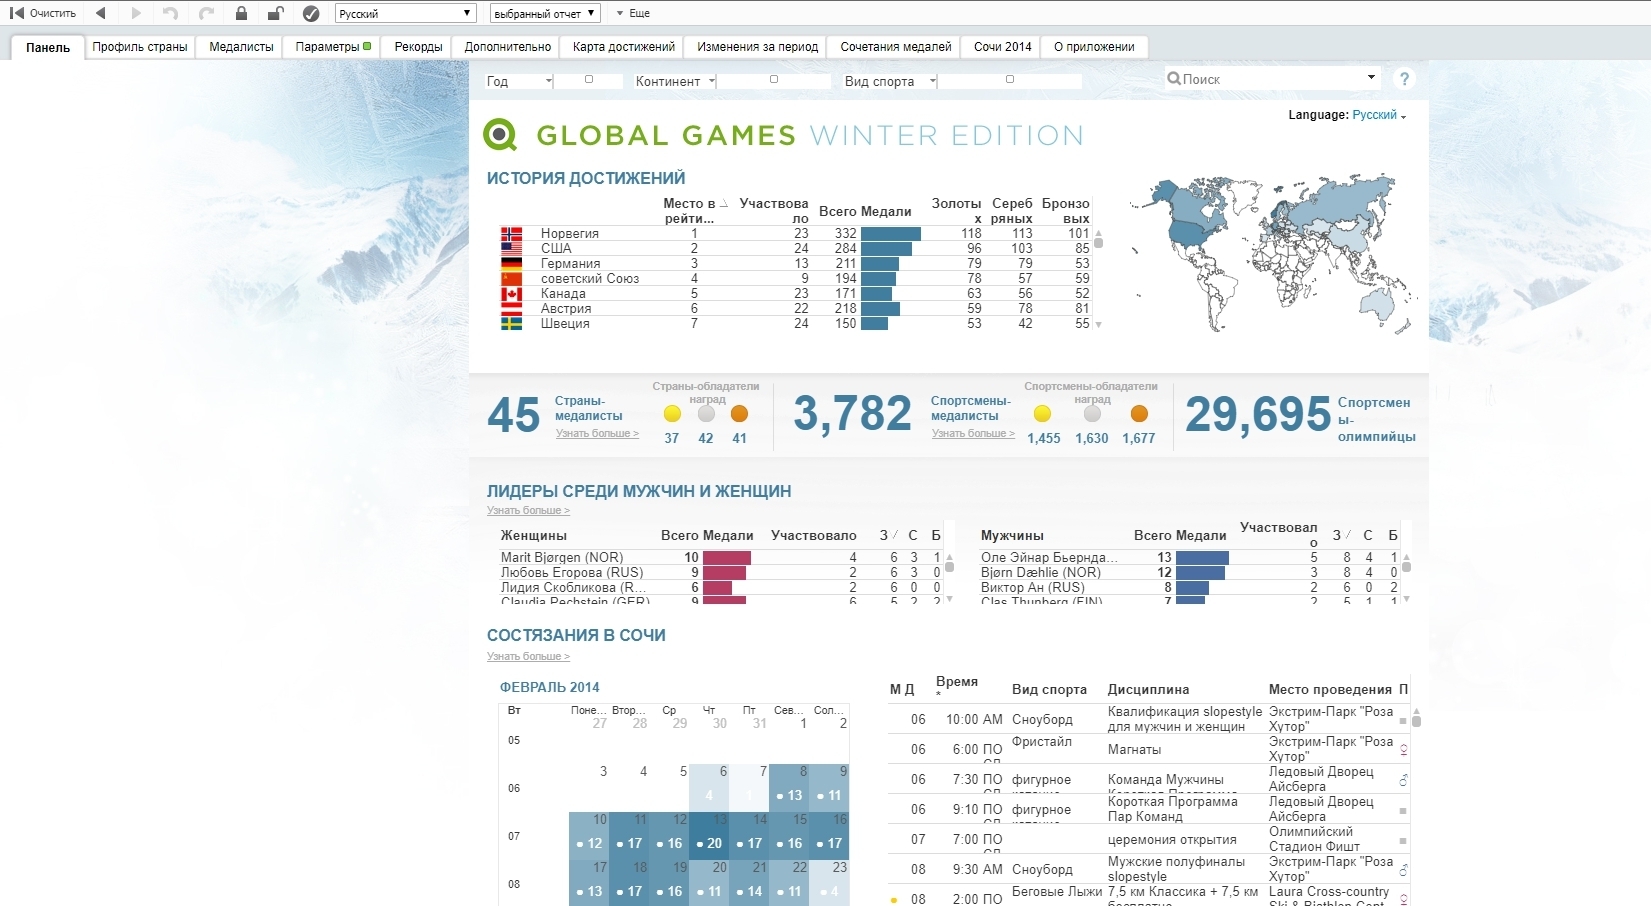
Task: Click the bronze medal circle under Спортсмены-обладатели наград
Action: click(x=1139, y=414)
